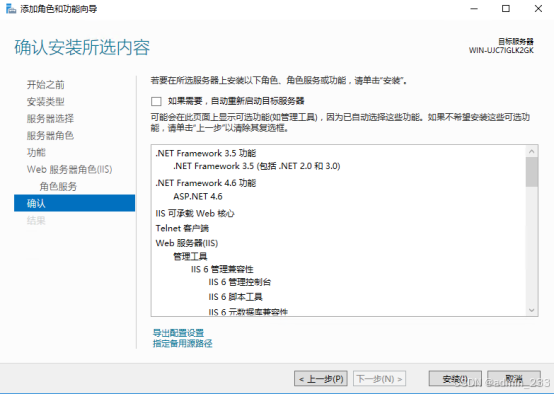554x394 pixels.
Task: Click the 取消 button
Action: coord(514,379)
